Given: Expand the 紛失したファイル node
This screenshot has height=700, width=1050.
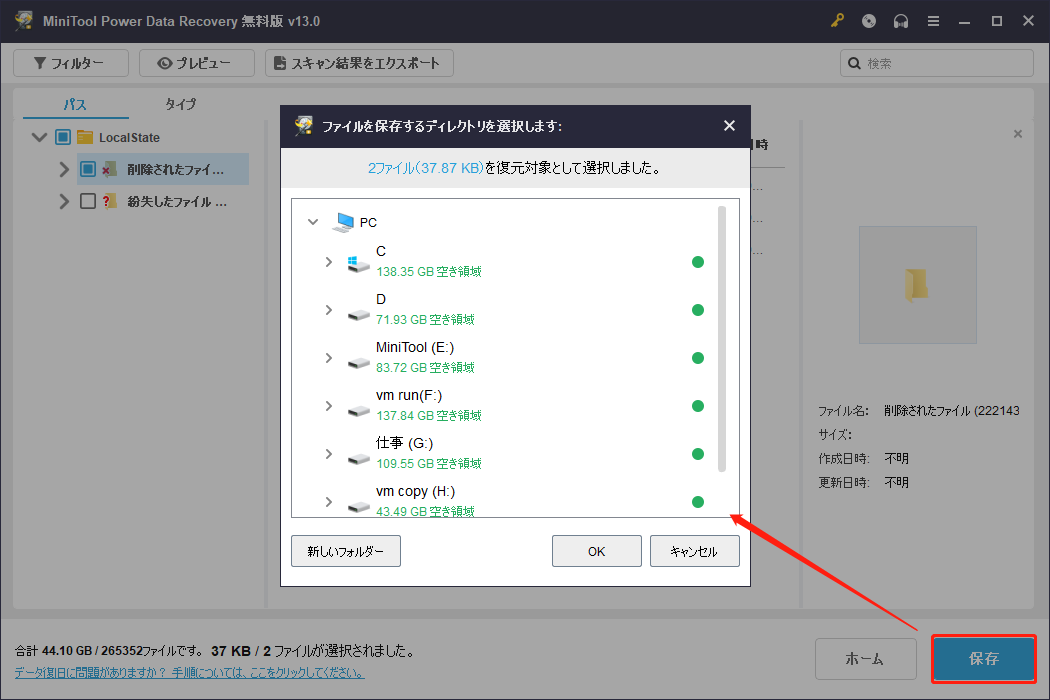Looking at the screenshot, I should (64, 201).
